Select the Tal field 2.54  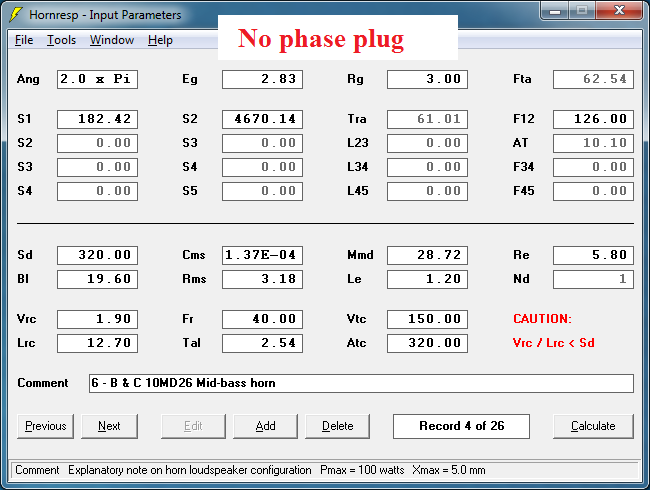[x=262, y=343]
